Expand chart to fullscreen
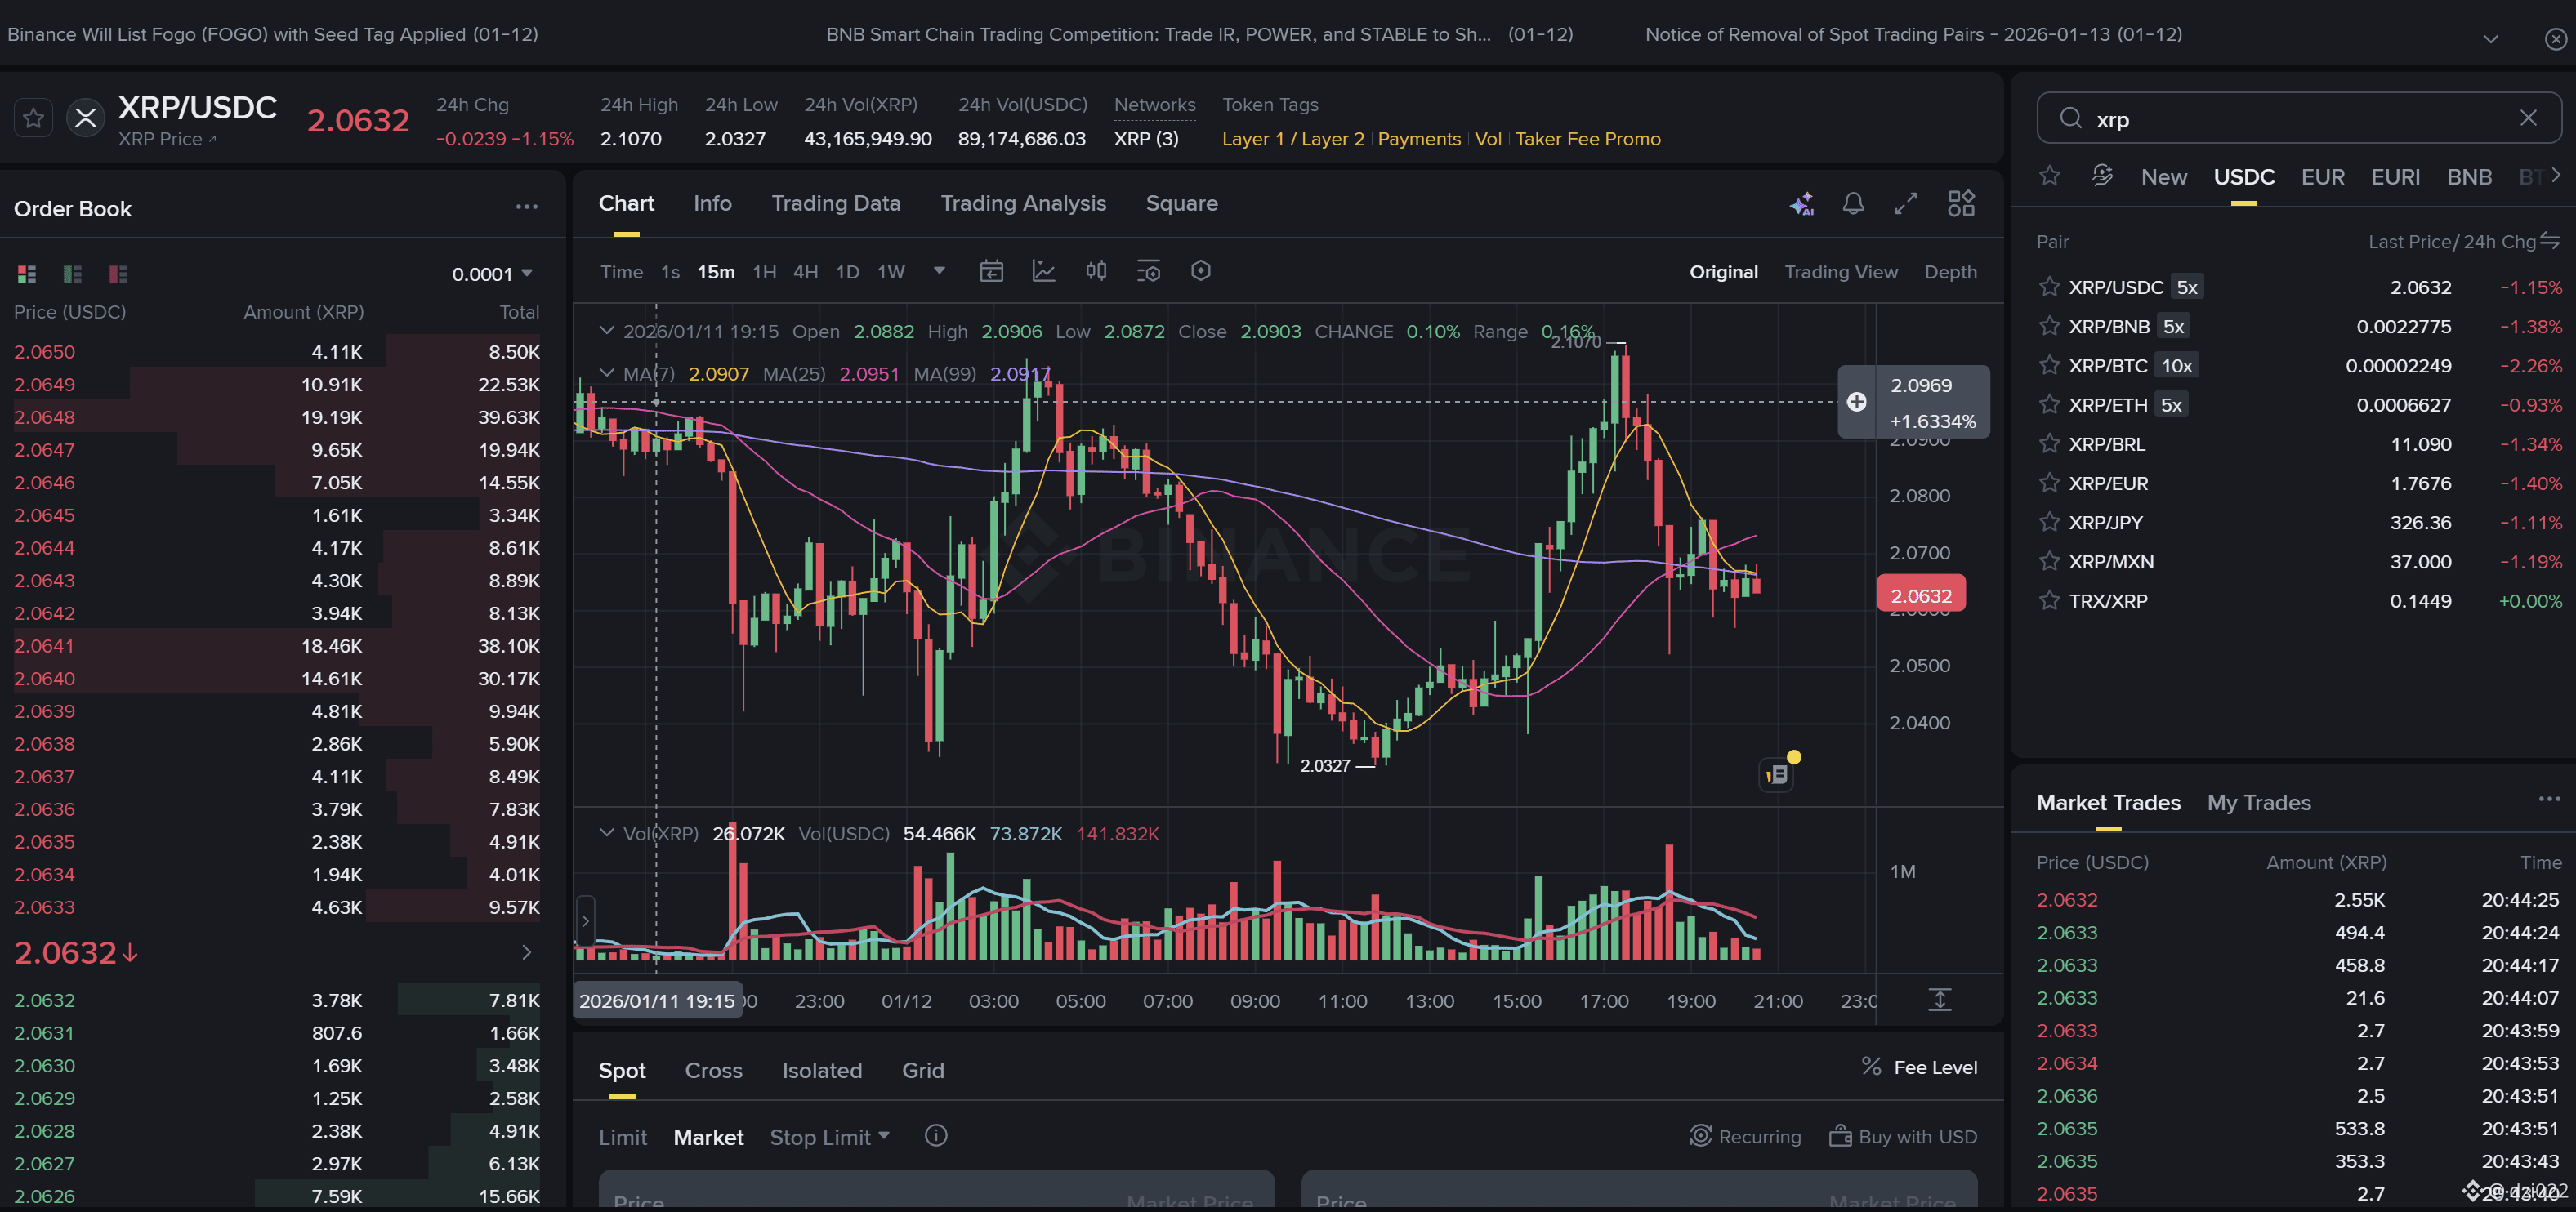 tap(1906, 204)
